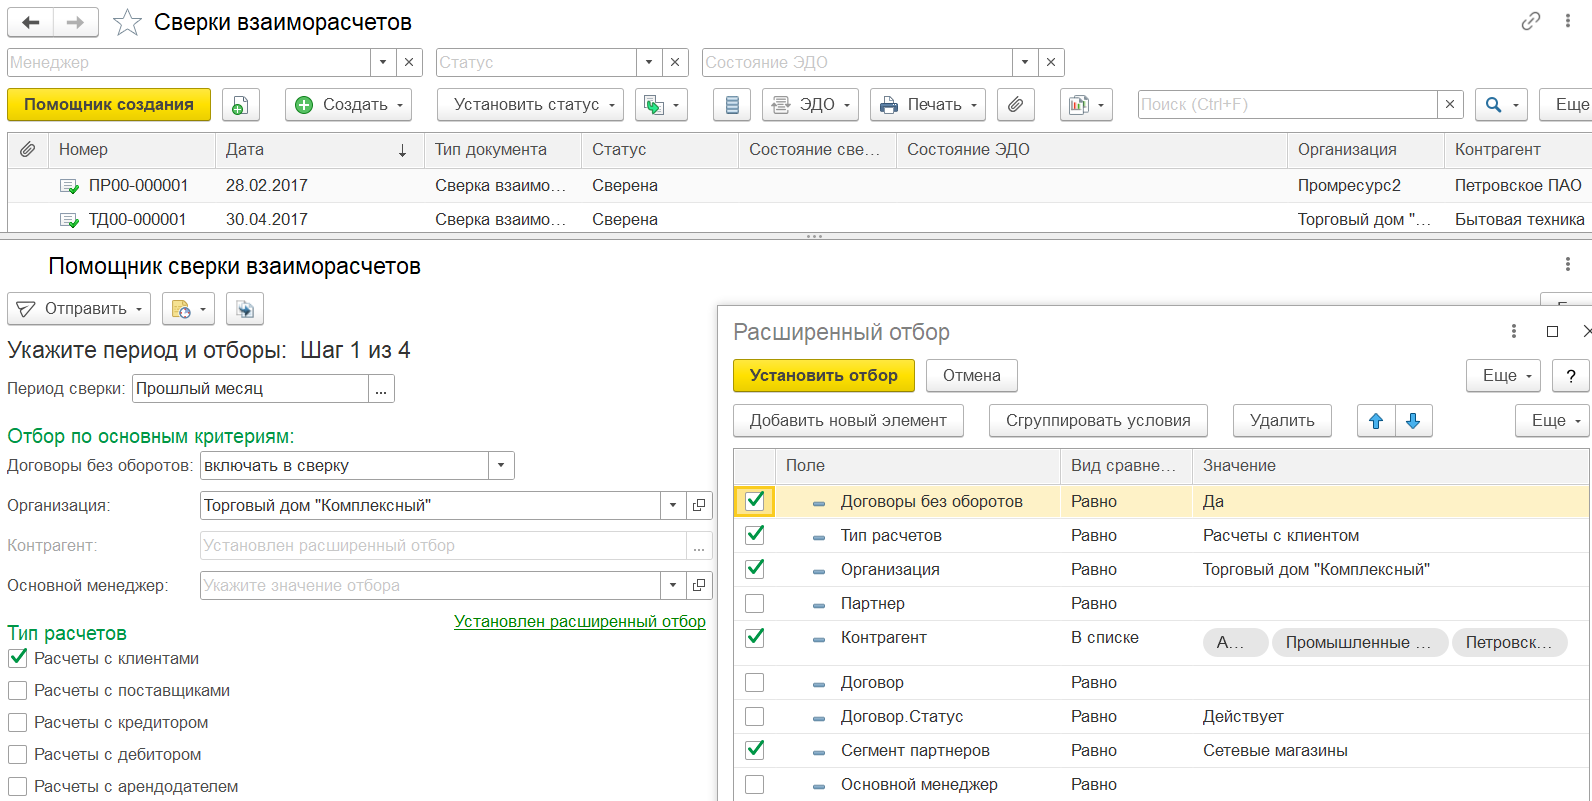The height and width of the screenshot is (801, 1592).
Task: Click the paperclip attachments icon in toolbar
Action: click(x=1015, y=105)
